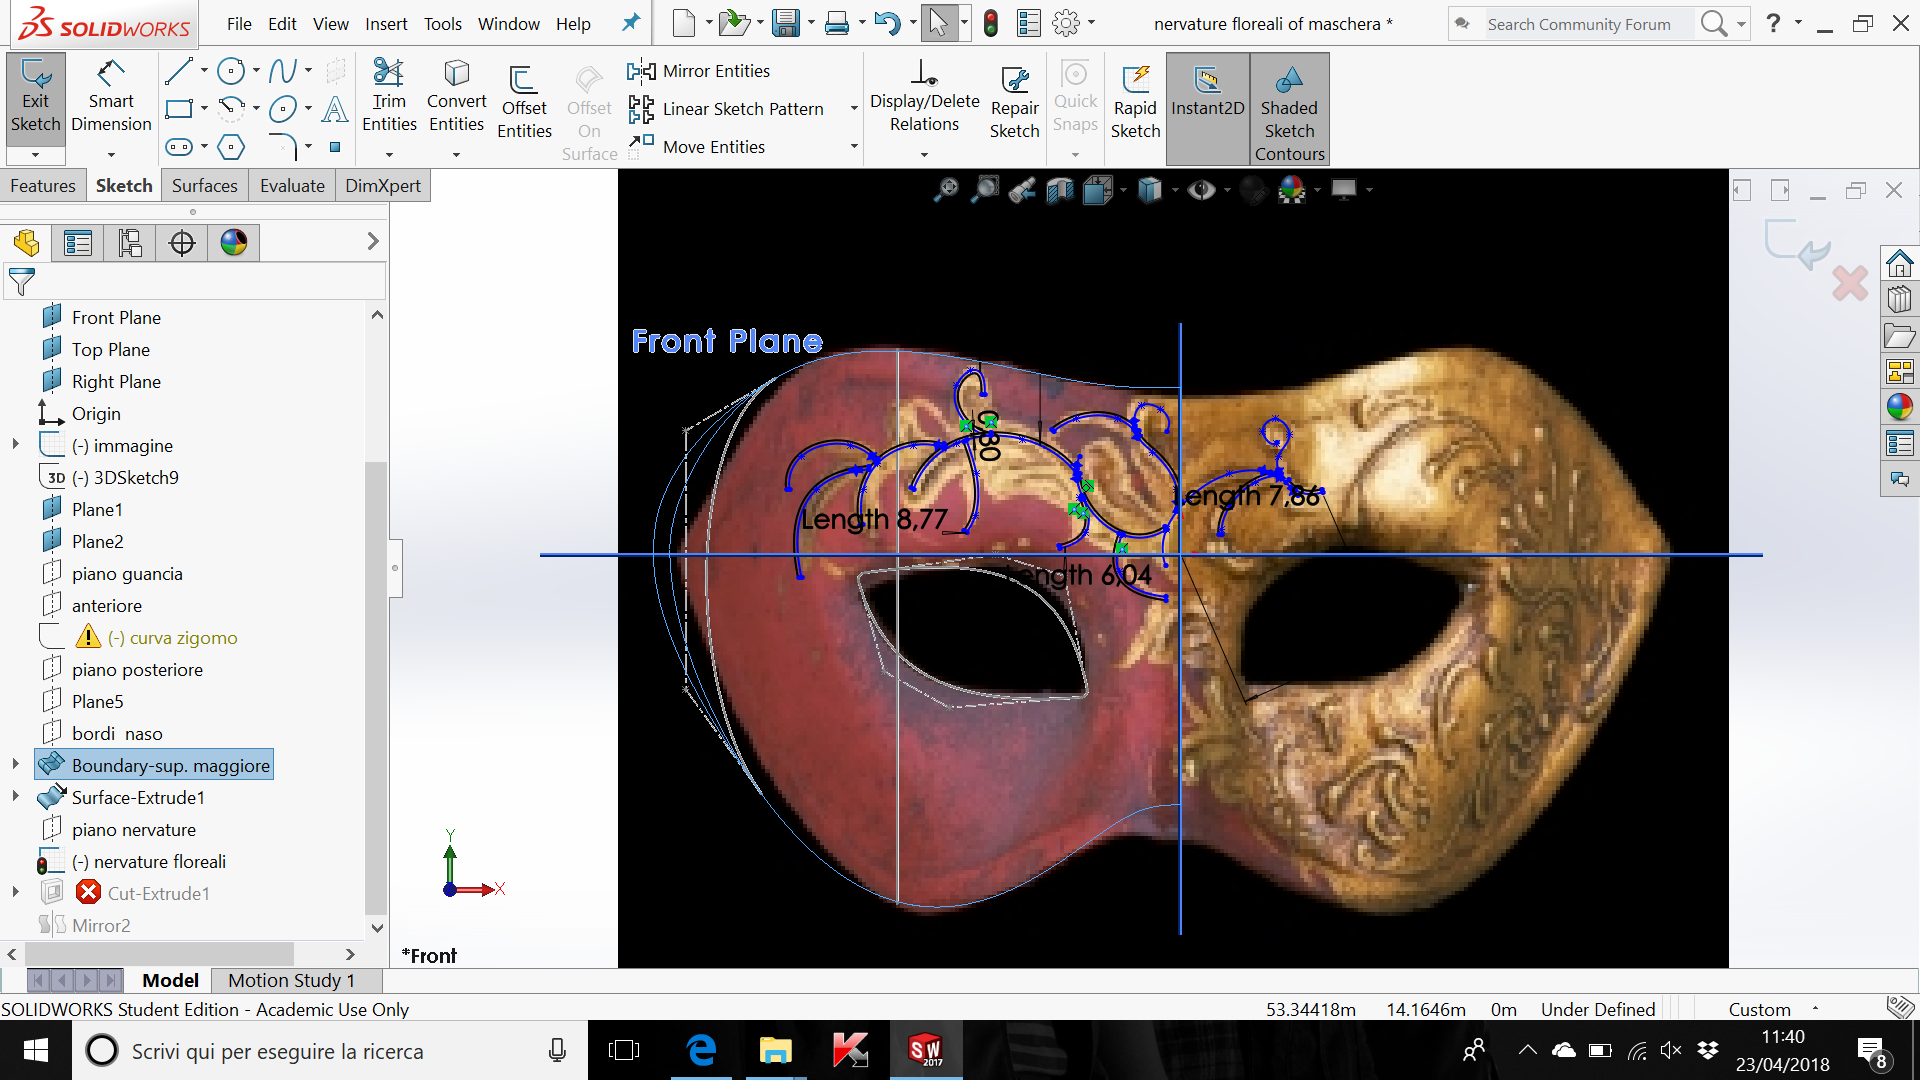
Task: Select the Convert Entities tool
Action: 456,97
